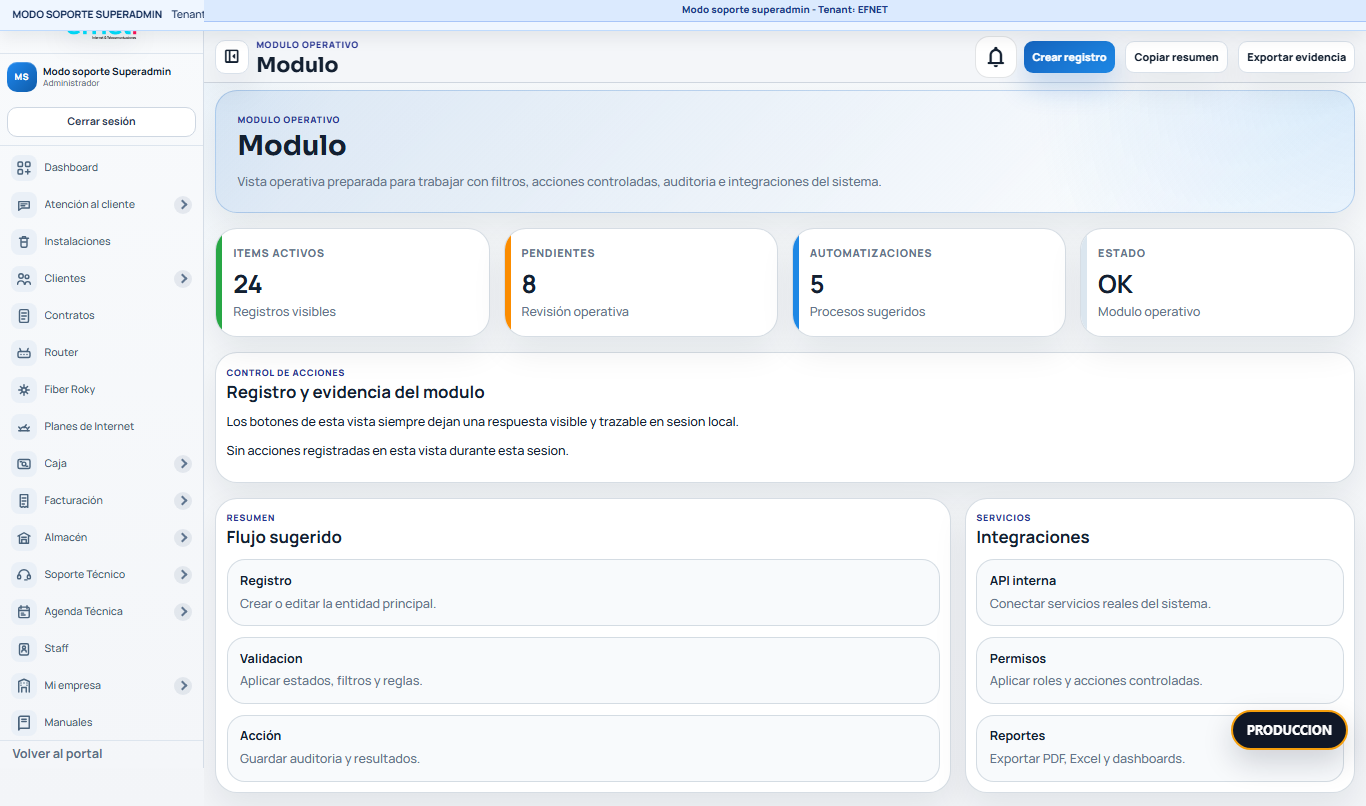Click the Copiar resumen button
The image size is (1366, 806).
(1176, 57)
